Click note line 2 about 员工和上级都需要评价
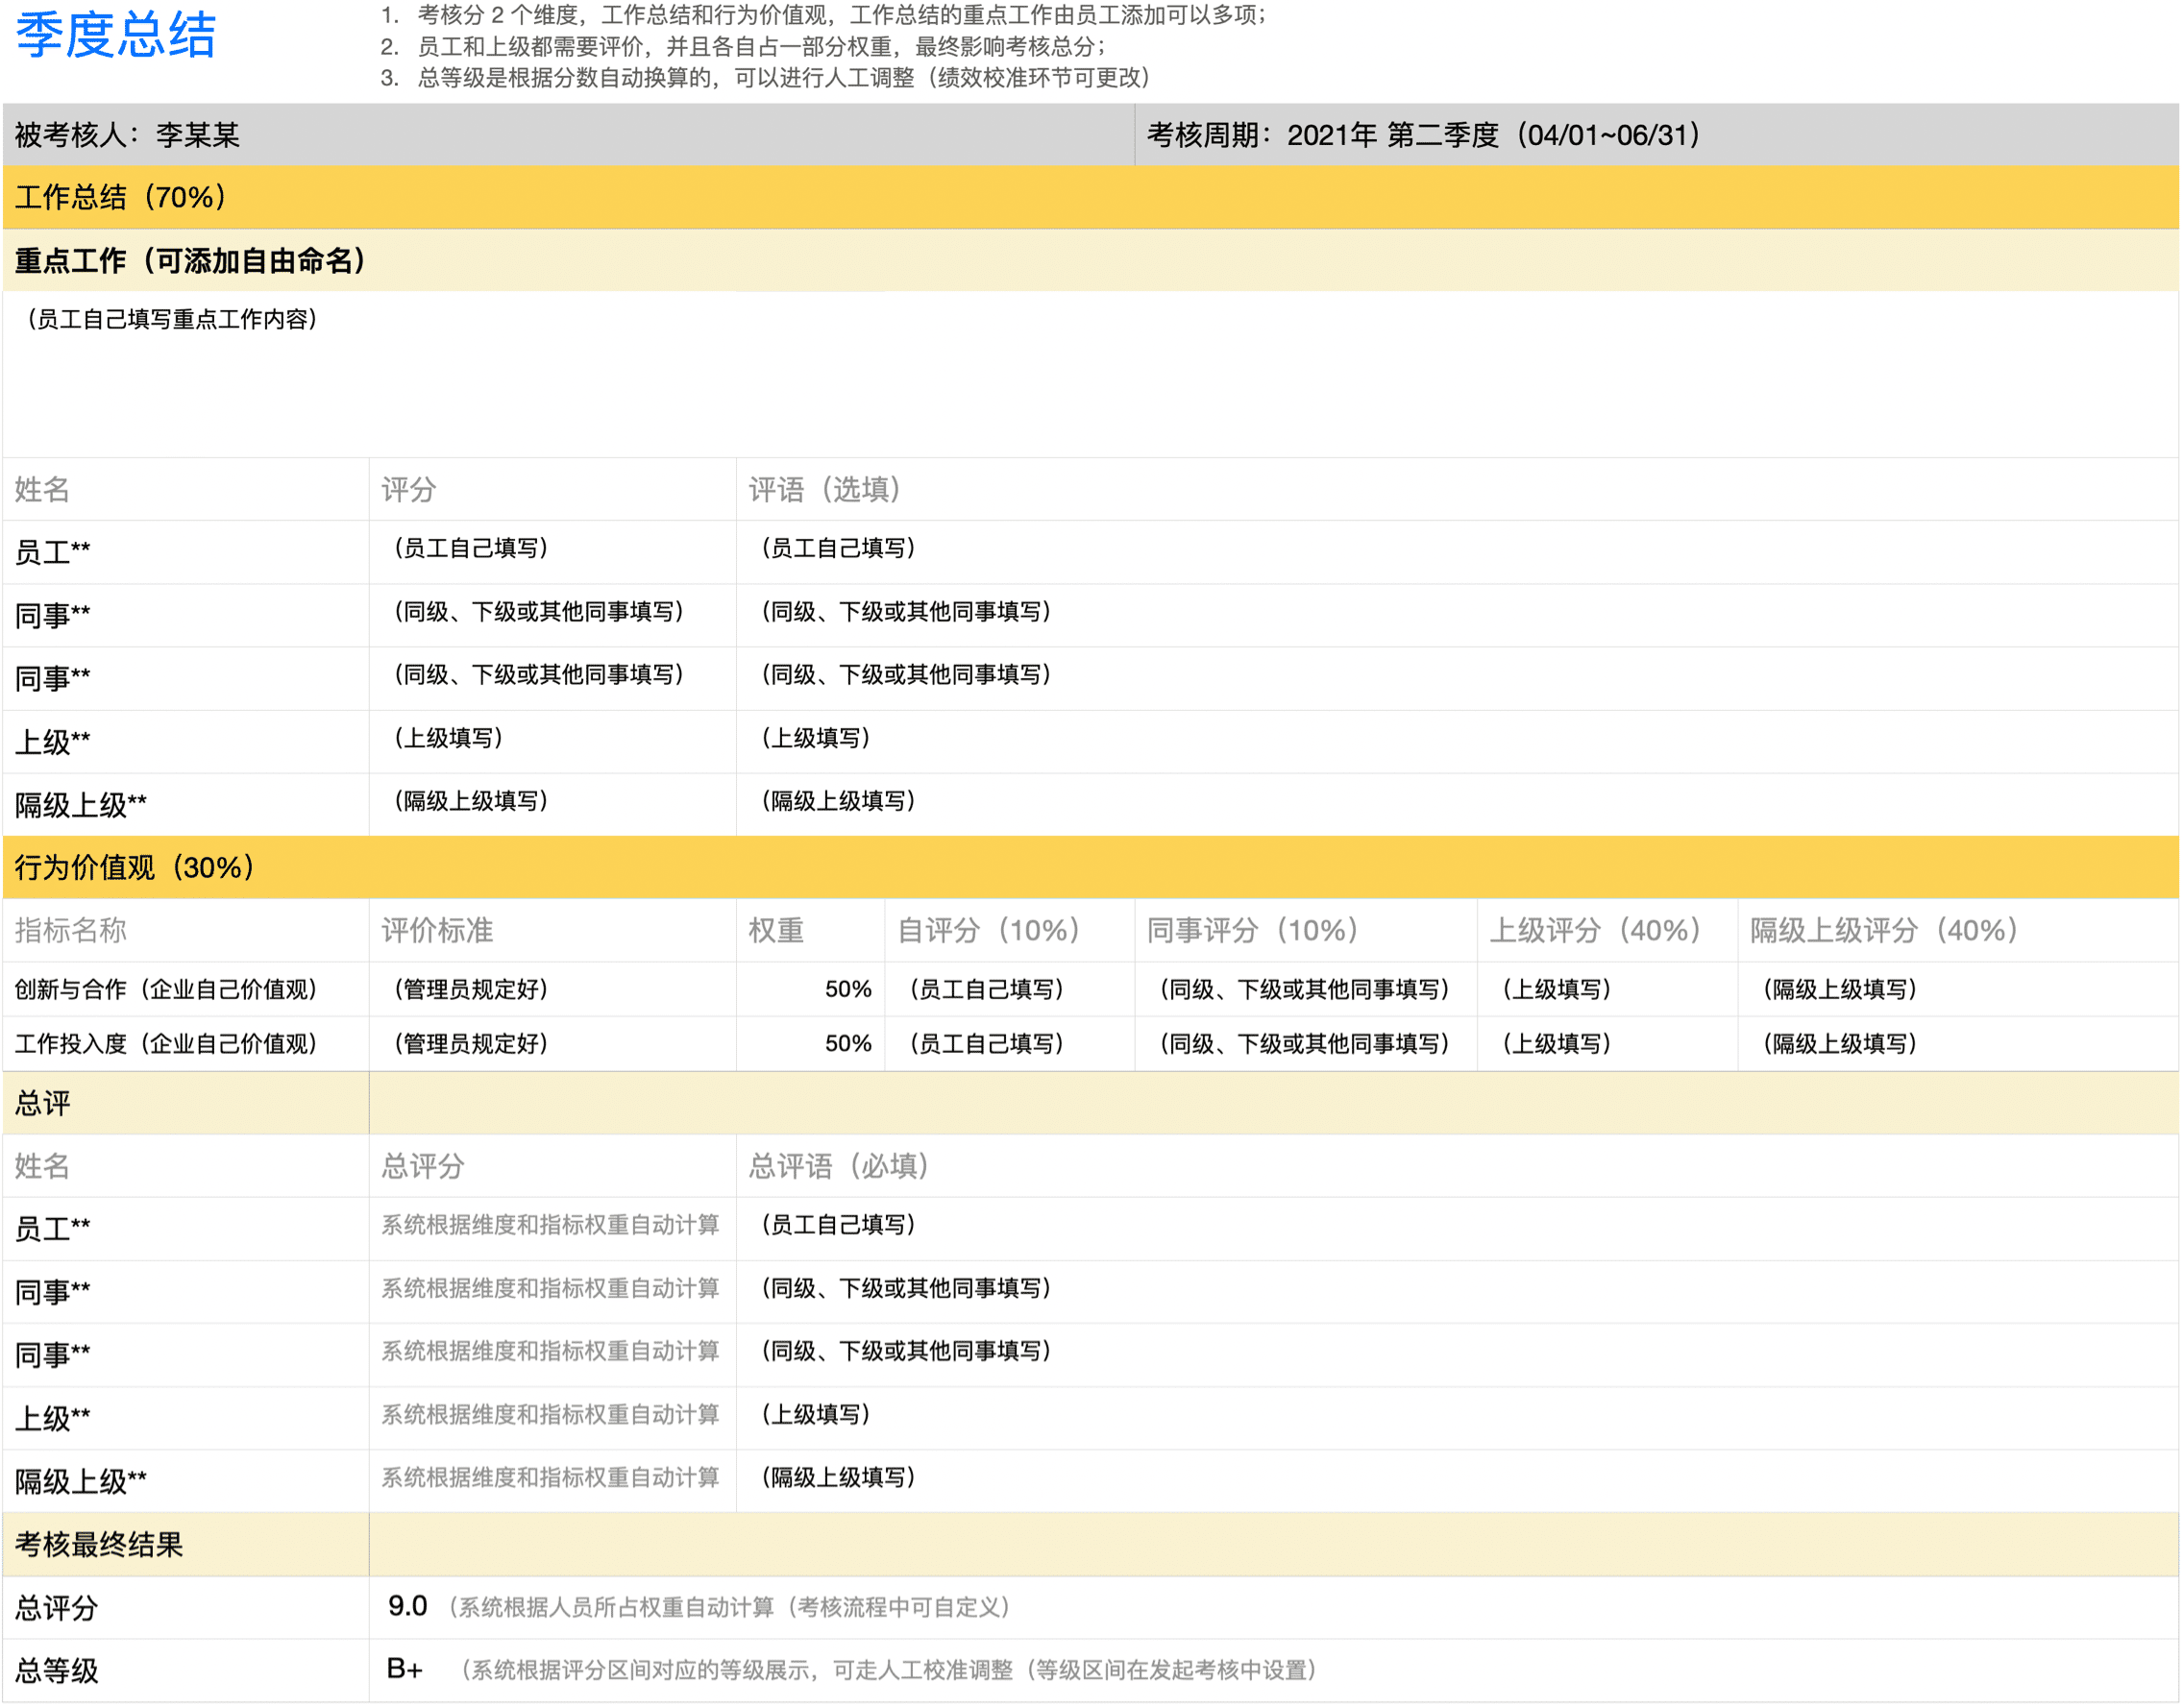The width and height of the screenshot is (2183, 1708). pos(743,46)
